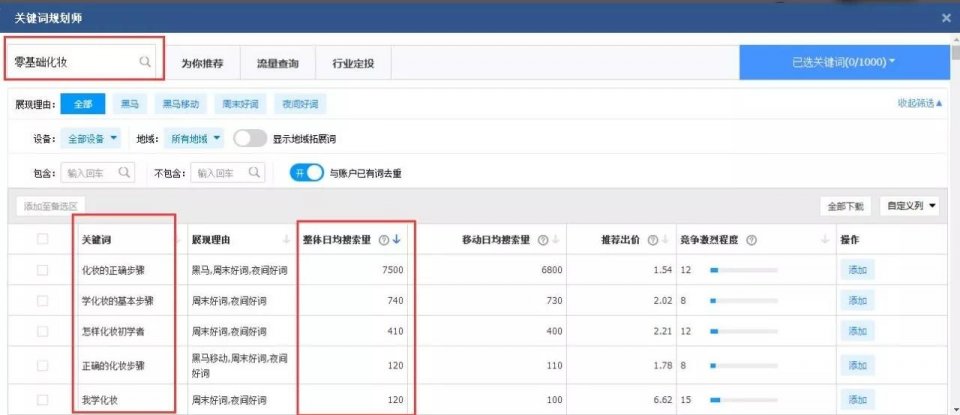
Task: Click 添加 button for 学化妆的基本步骤
Action: [858, 300]
